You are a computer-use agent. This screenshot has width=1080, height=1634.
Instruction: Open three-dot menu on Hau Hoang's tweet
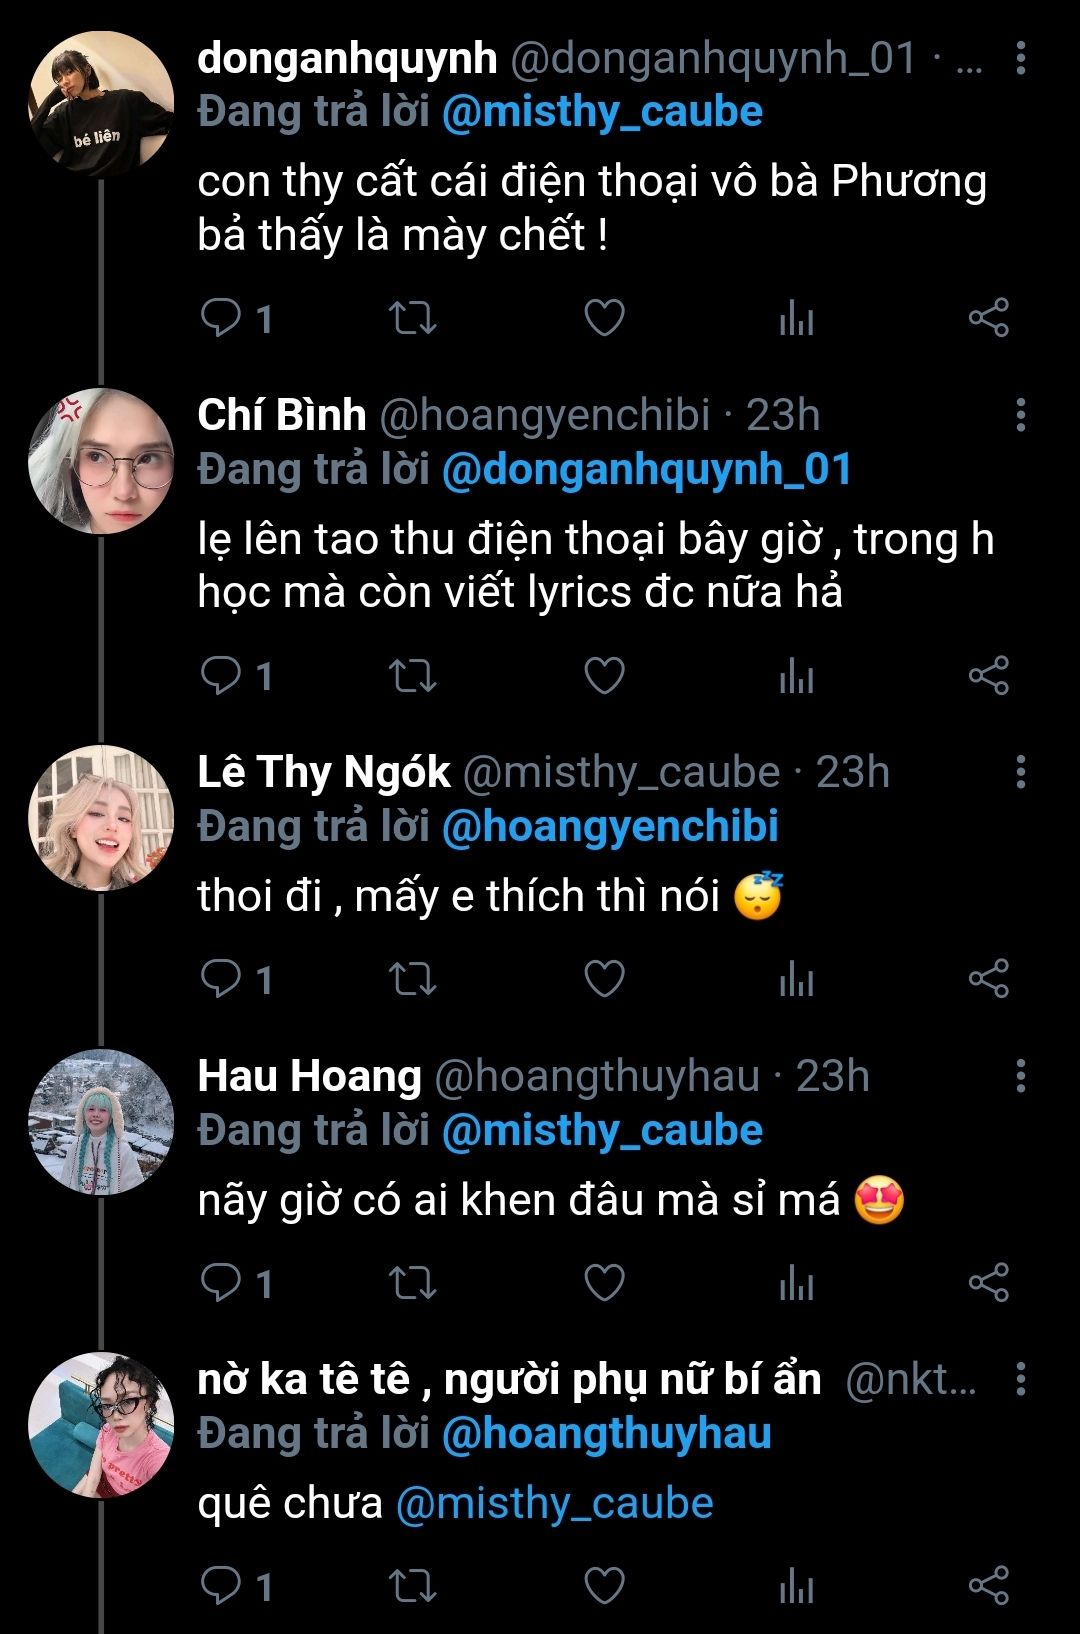click(x=1020, y=1076)
